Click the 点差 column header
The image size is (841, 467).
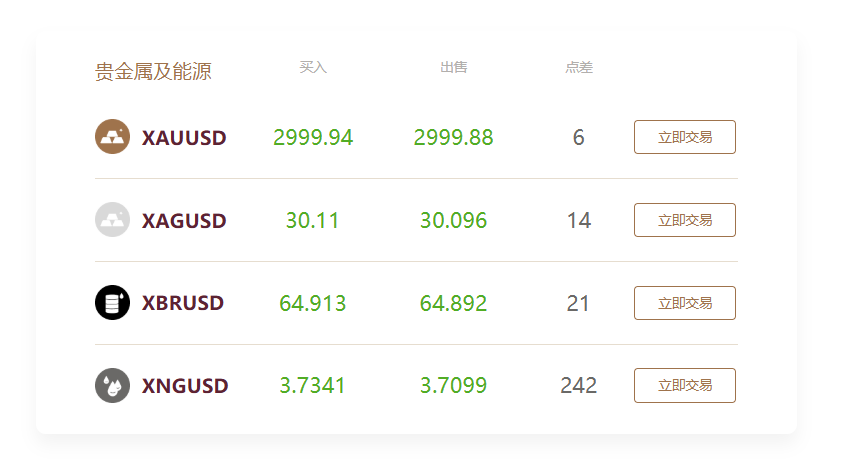coord(578,67)
